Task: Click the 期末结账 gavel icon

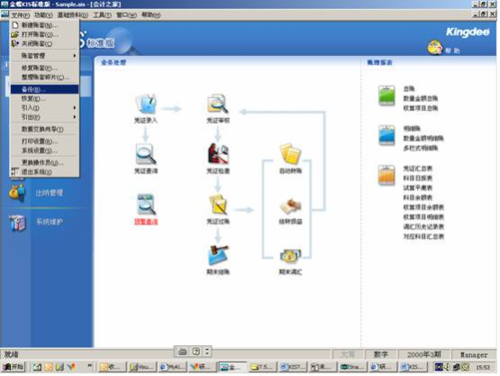Action: (218, 255)
